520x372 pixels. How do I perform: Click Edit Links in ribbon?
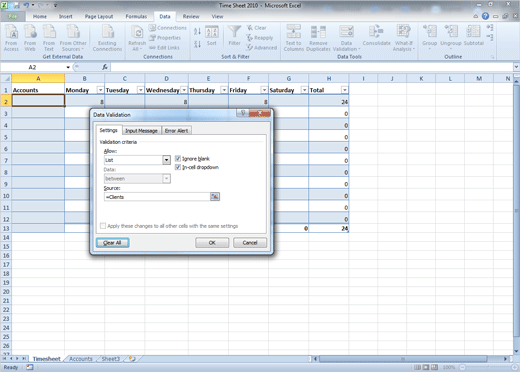(164, 48)
